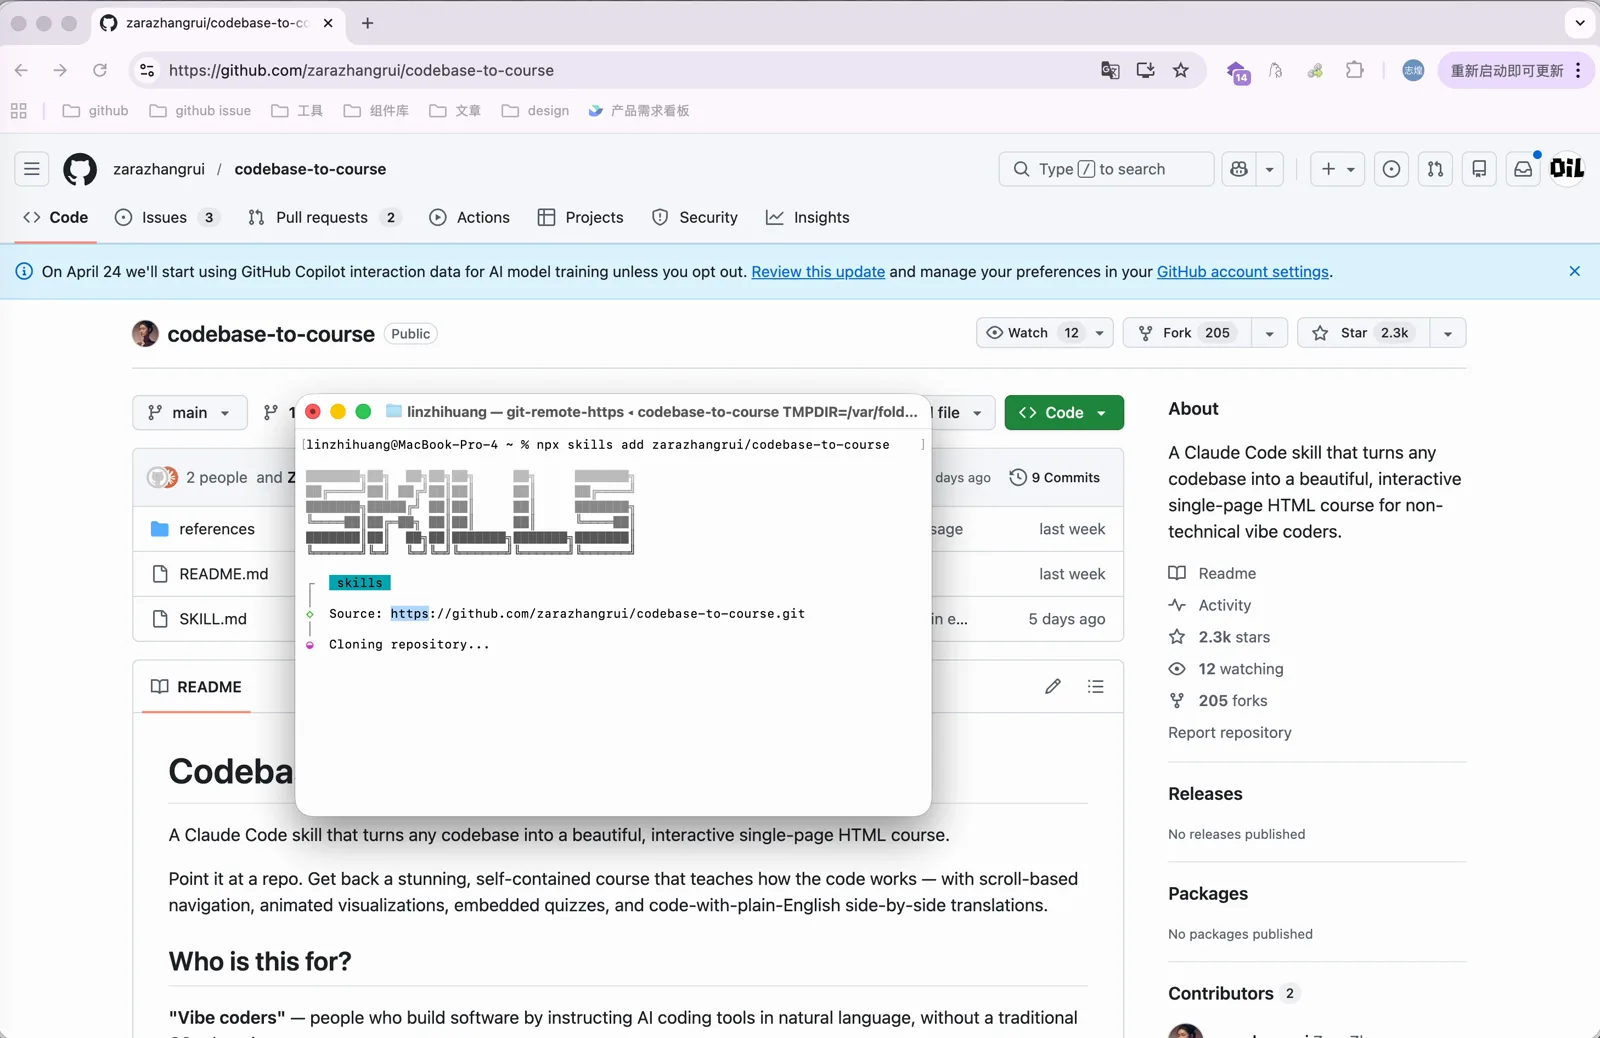This screenshot has height=1038, width=1600.
Task: Open the browser apps grid icon
Action: tap(19, 111)
